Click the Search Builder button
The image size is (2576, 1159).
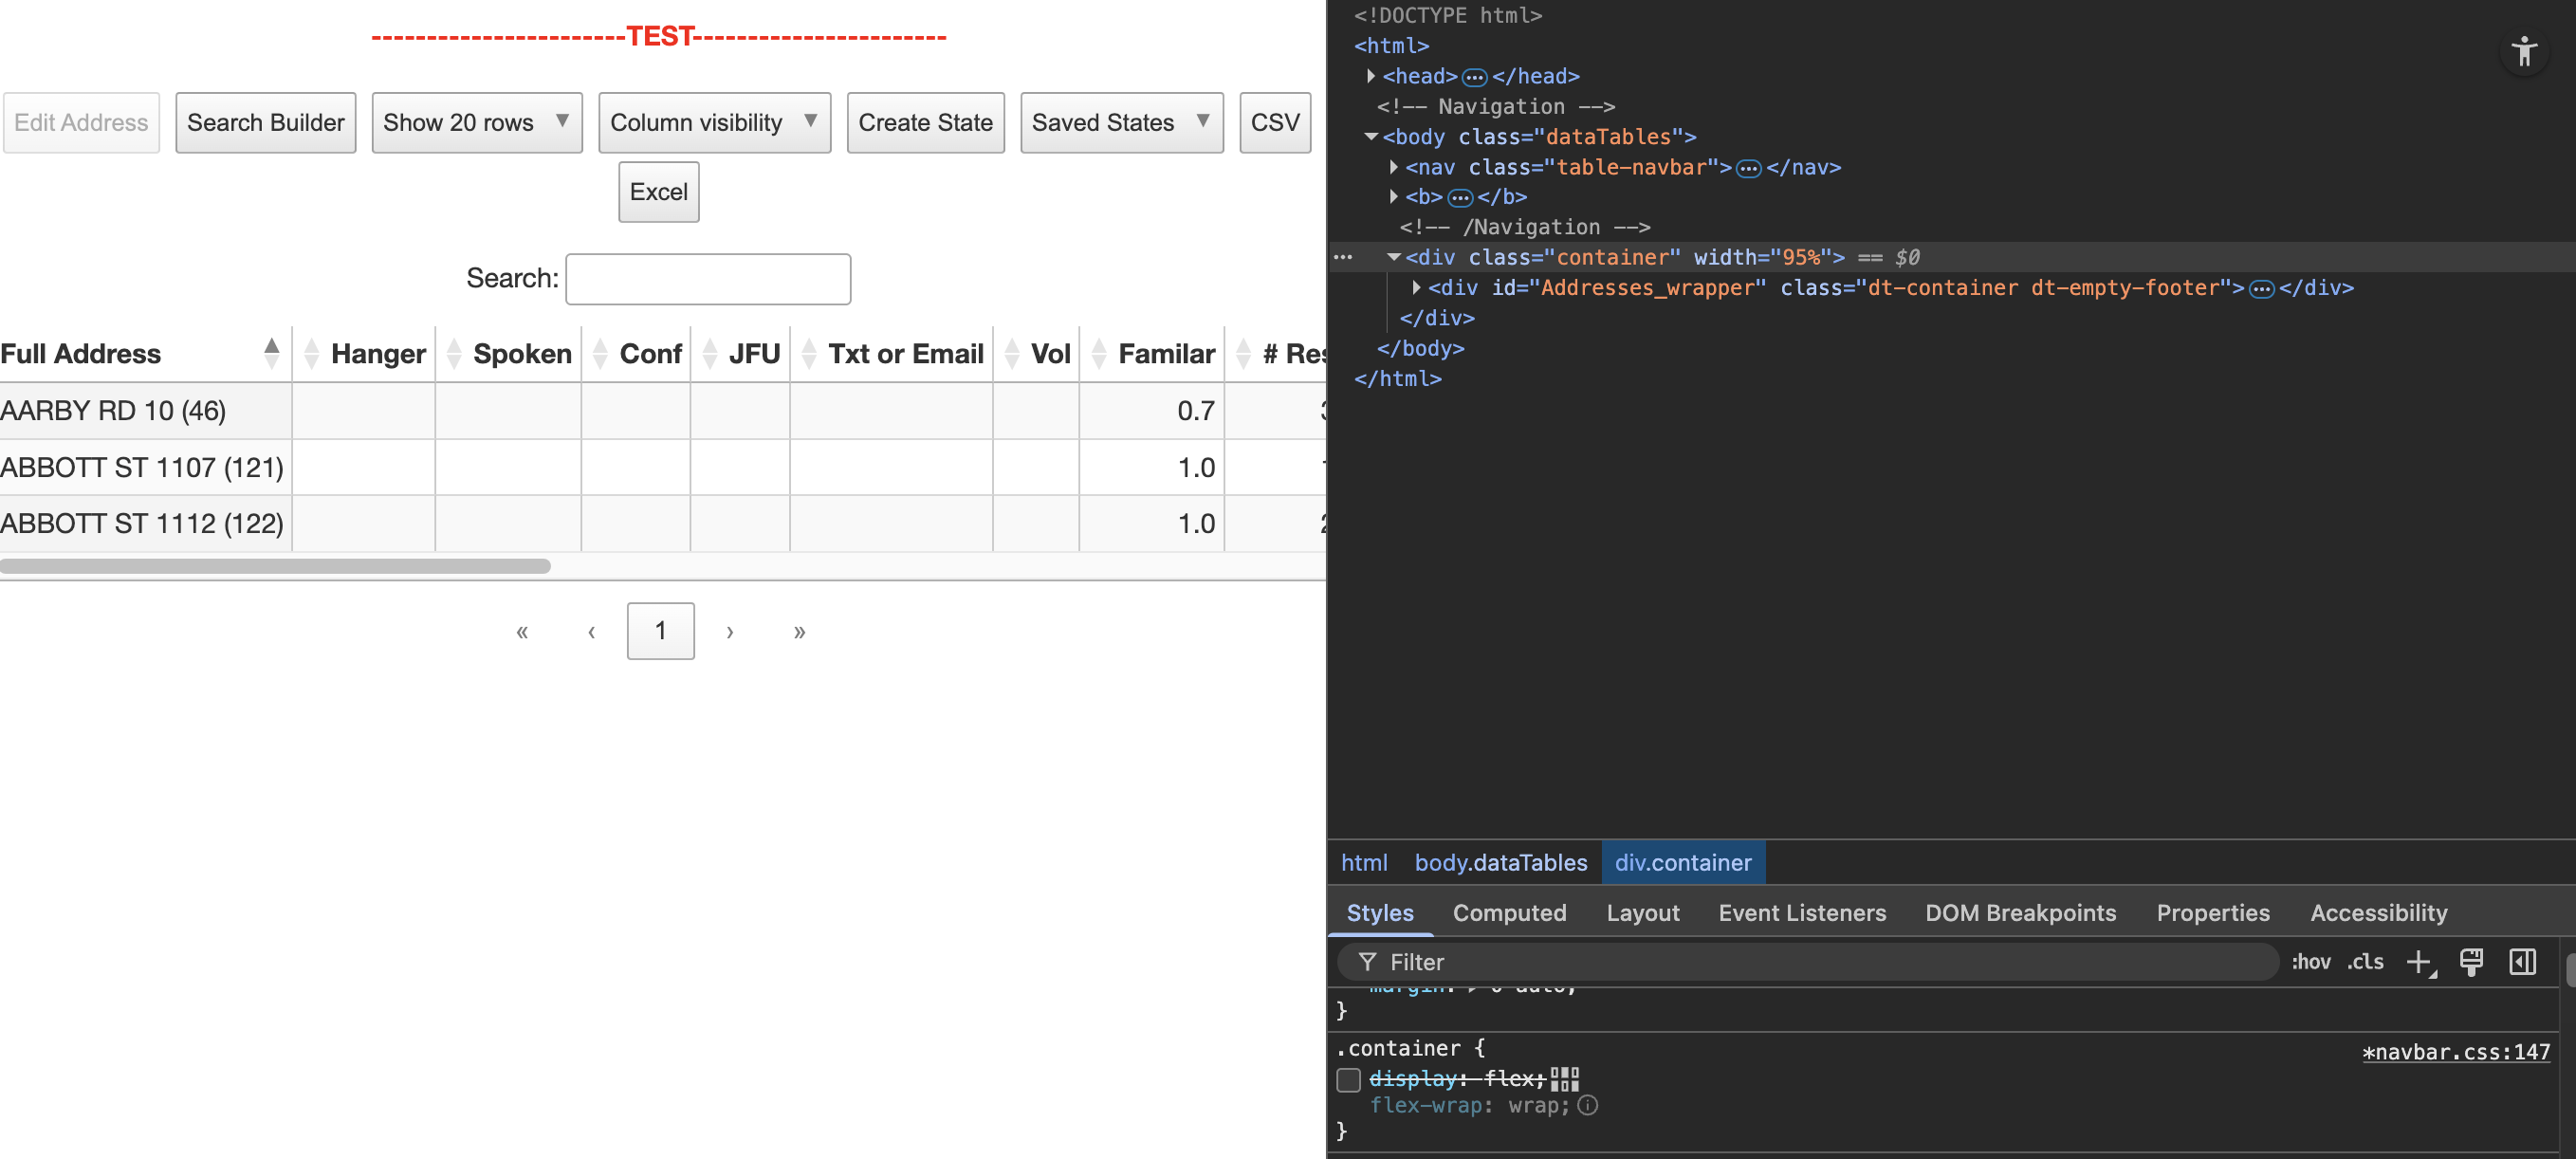tap(265, 123)
